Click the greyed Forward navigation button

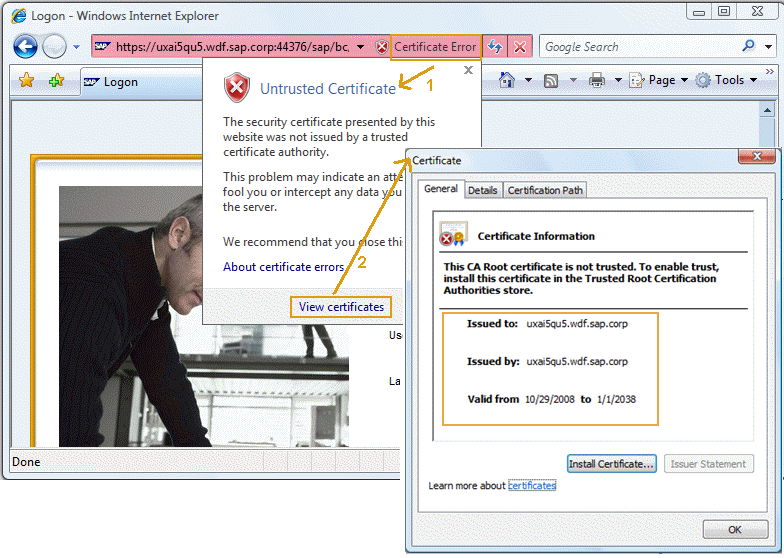pyautogui.click(x=54, y=46)
